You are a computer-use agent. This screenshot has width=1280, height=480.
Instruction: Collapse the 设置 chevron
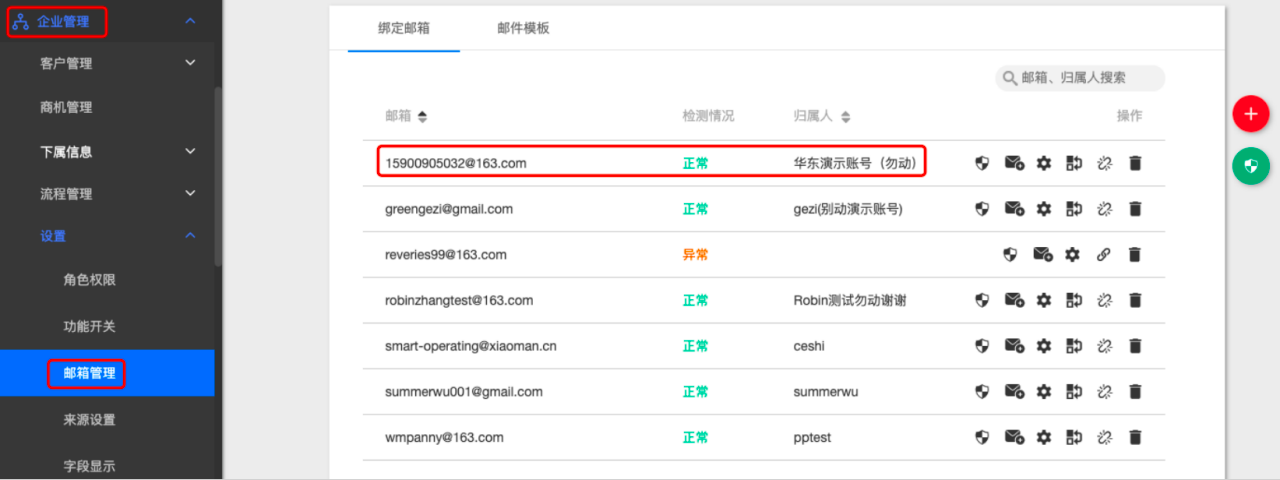coord(190,236)
